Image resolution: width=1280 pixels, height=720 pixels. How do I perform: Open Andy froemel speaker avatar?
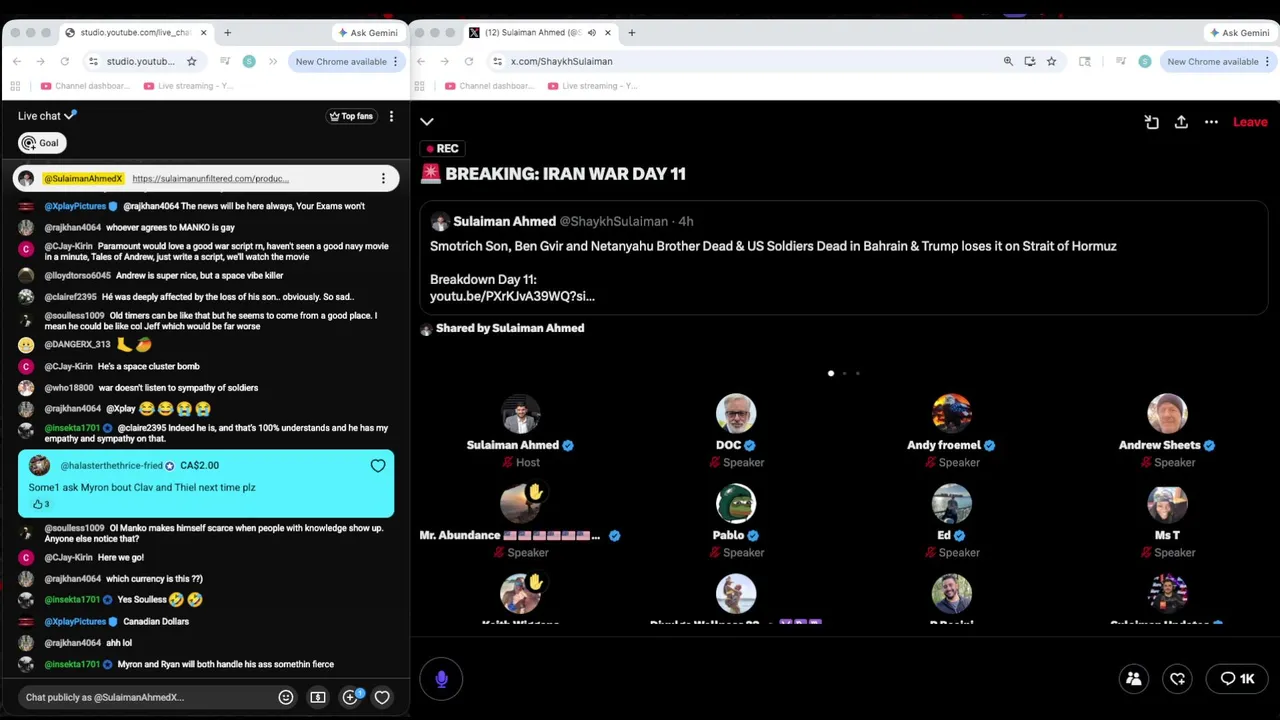(952, 414)
